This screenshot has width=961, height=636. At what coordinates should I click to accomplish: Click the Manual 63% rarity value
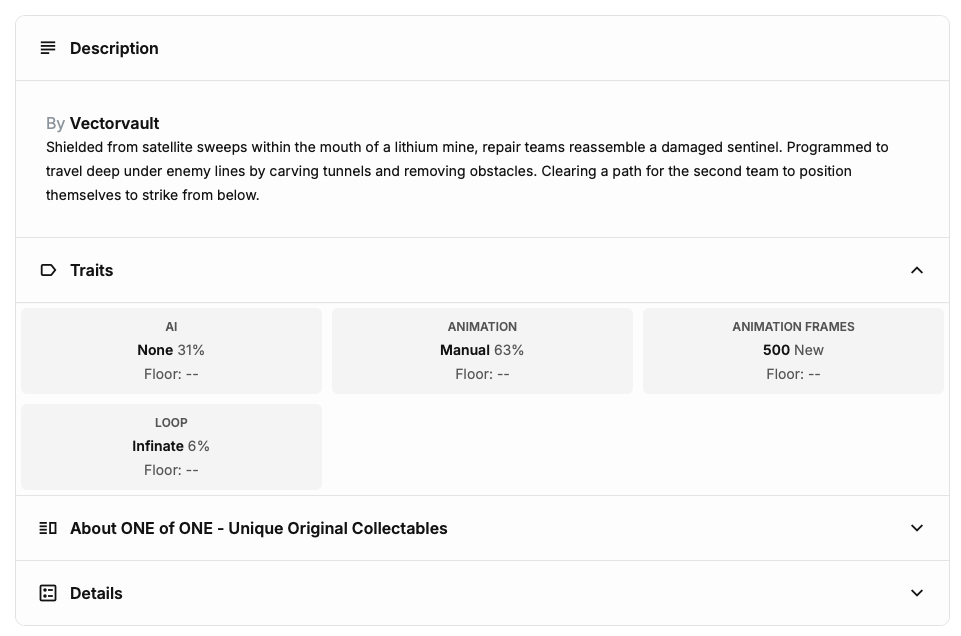pos(482,350)
